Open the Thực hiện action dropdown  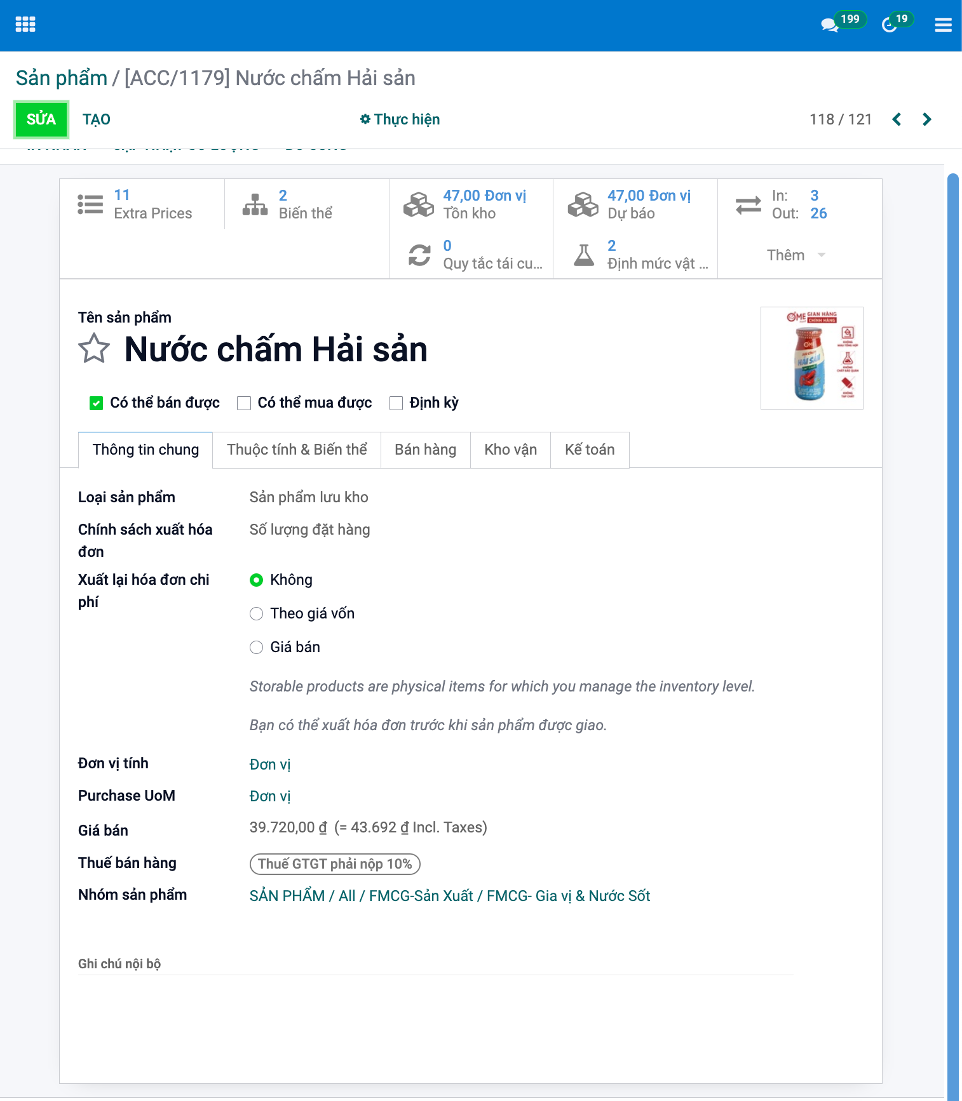tap(400, 119)
